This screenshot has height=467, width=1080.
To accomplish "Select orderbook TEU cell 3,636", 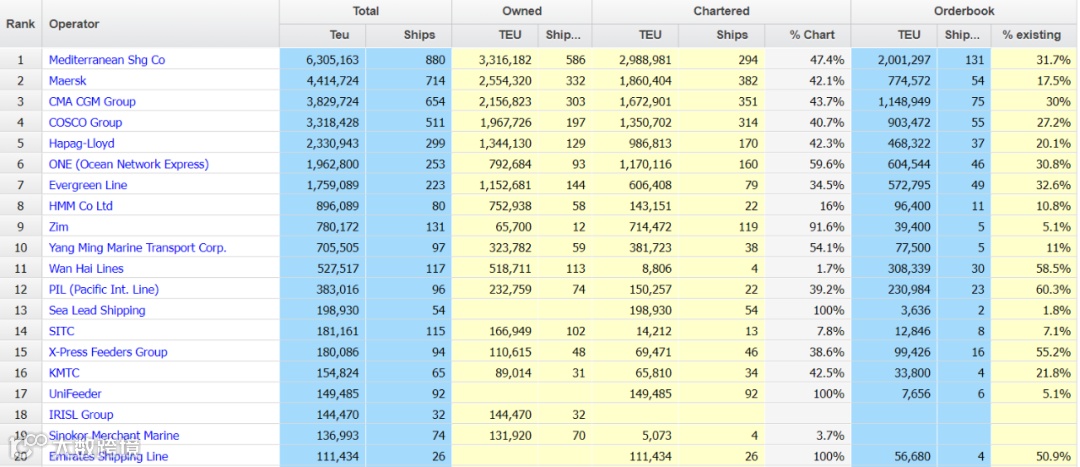I will [x=894, y=310].
